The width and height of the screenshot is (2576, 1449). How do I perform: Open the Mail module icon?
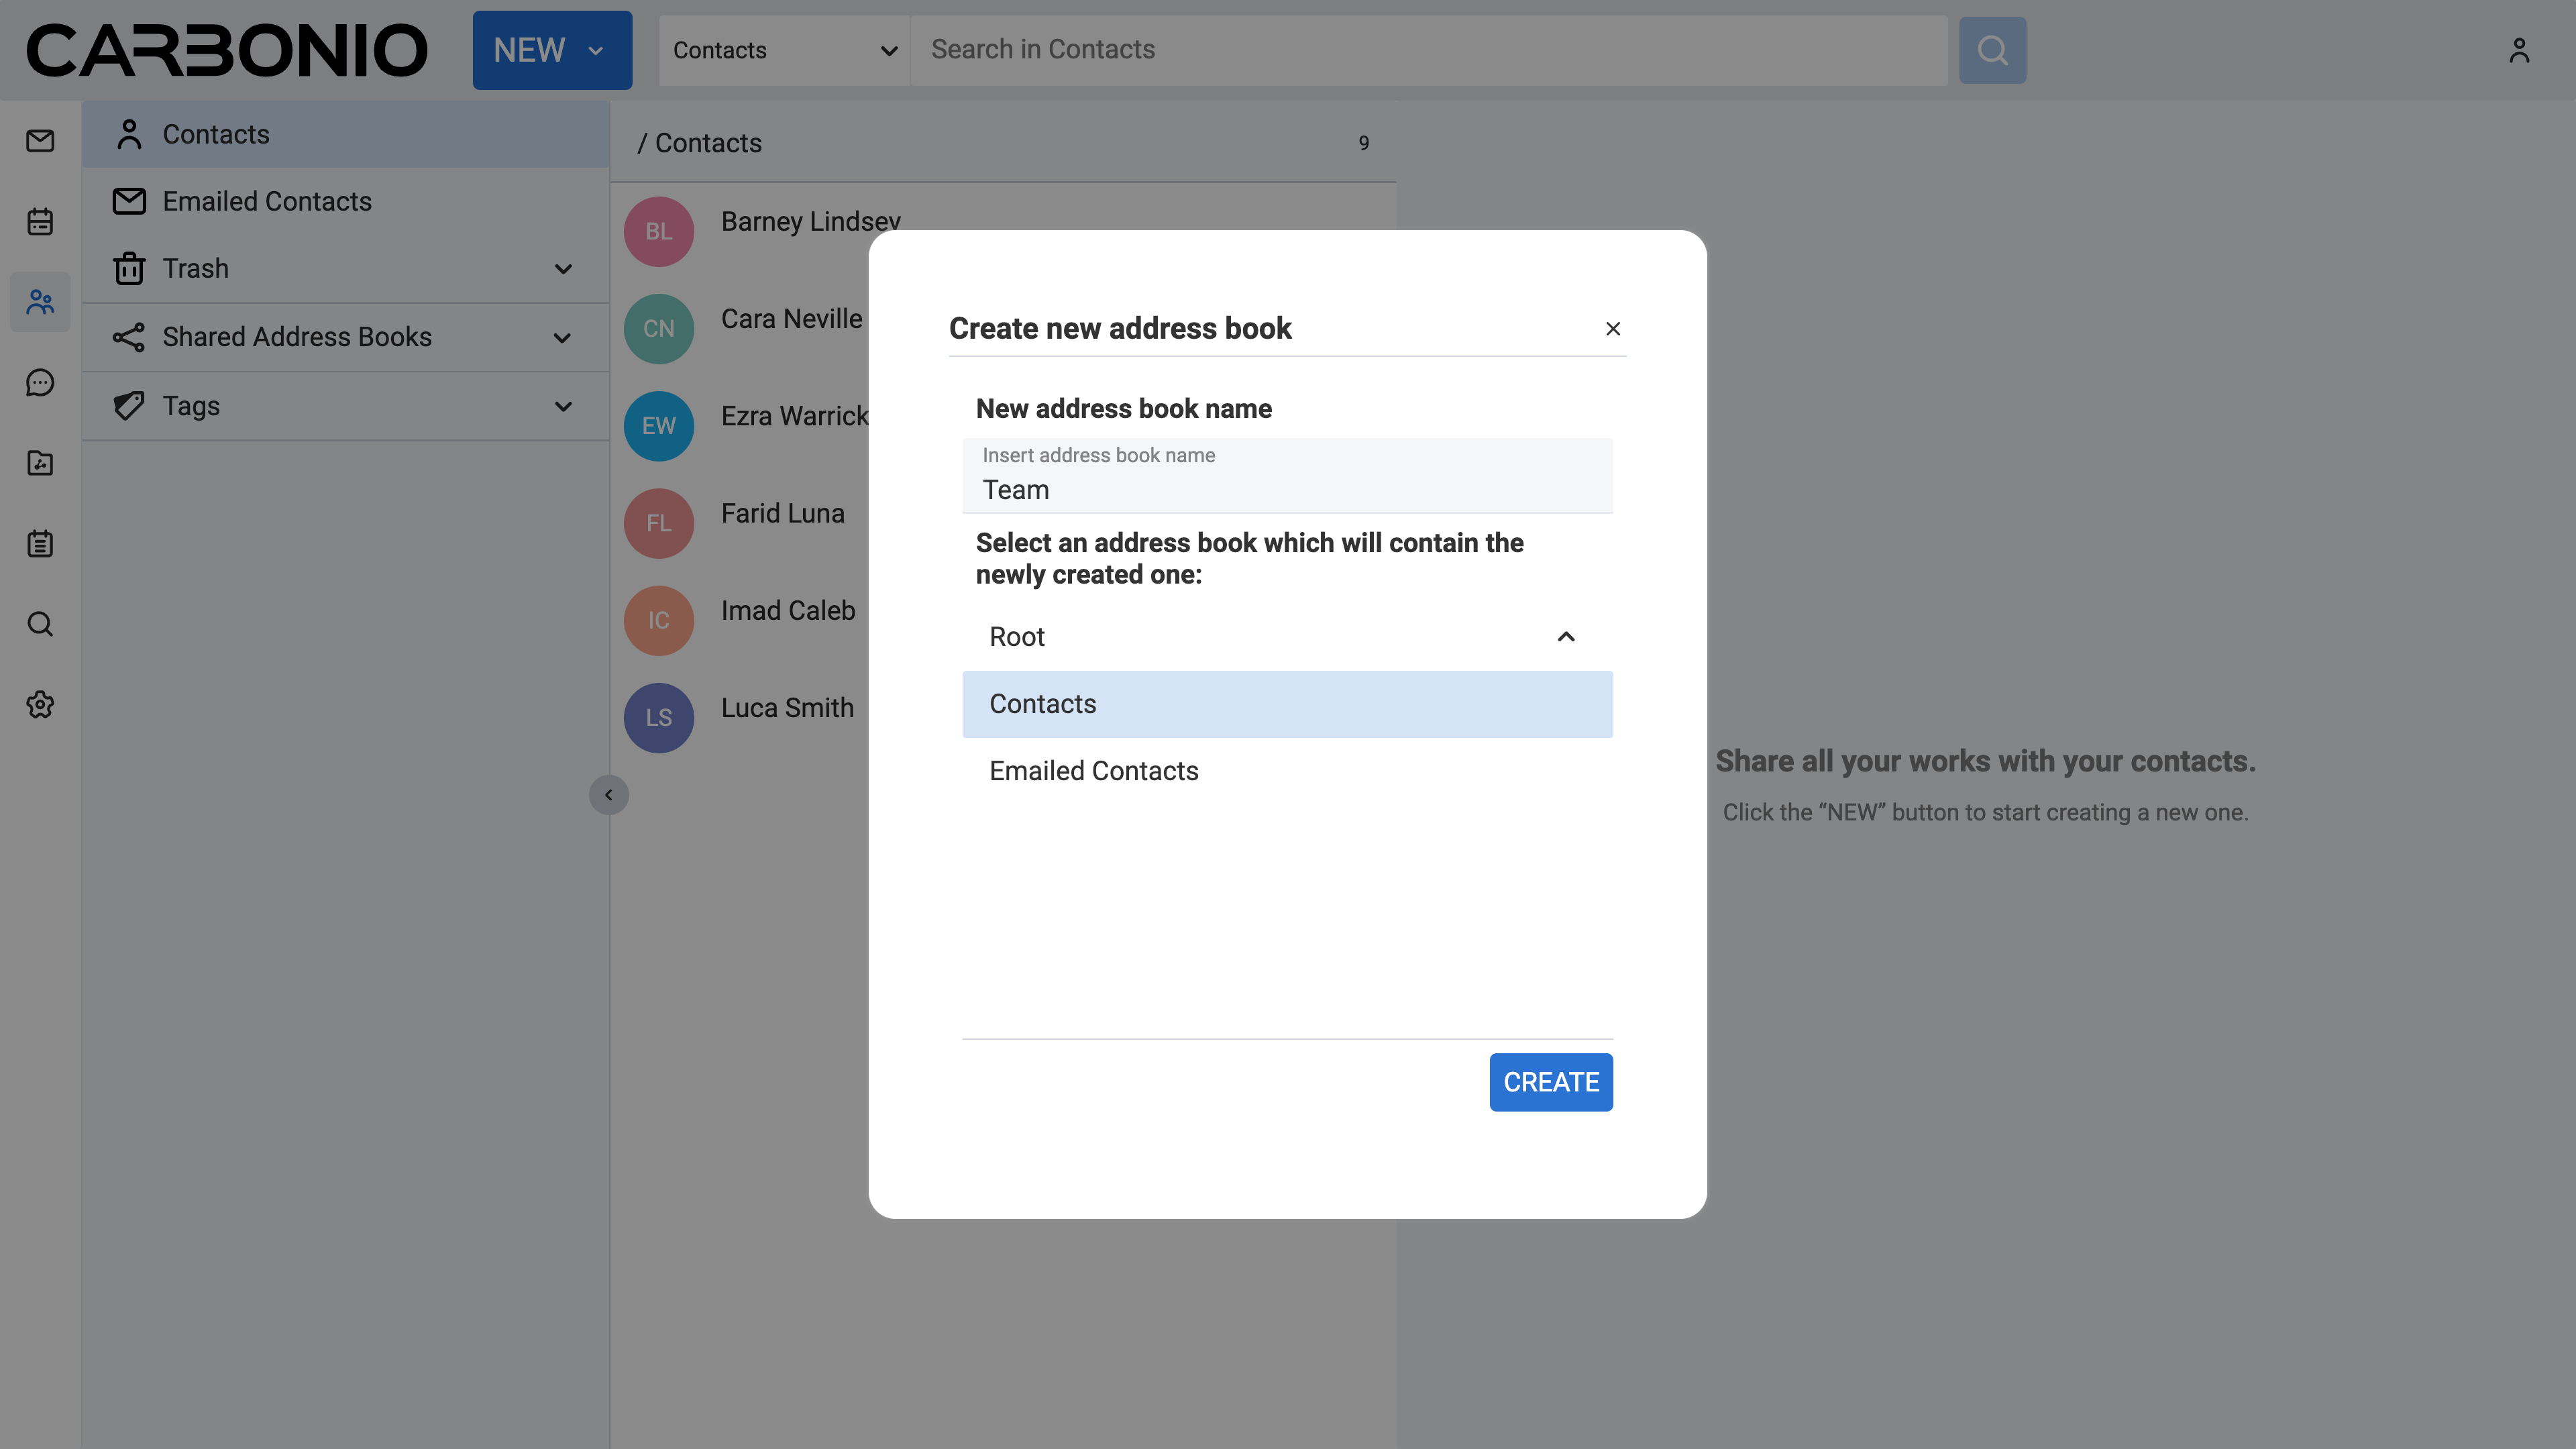click(40, 141)
